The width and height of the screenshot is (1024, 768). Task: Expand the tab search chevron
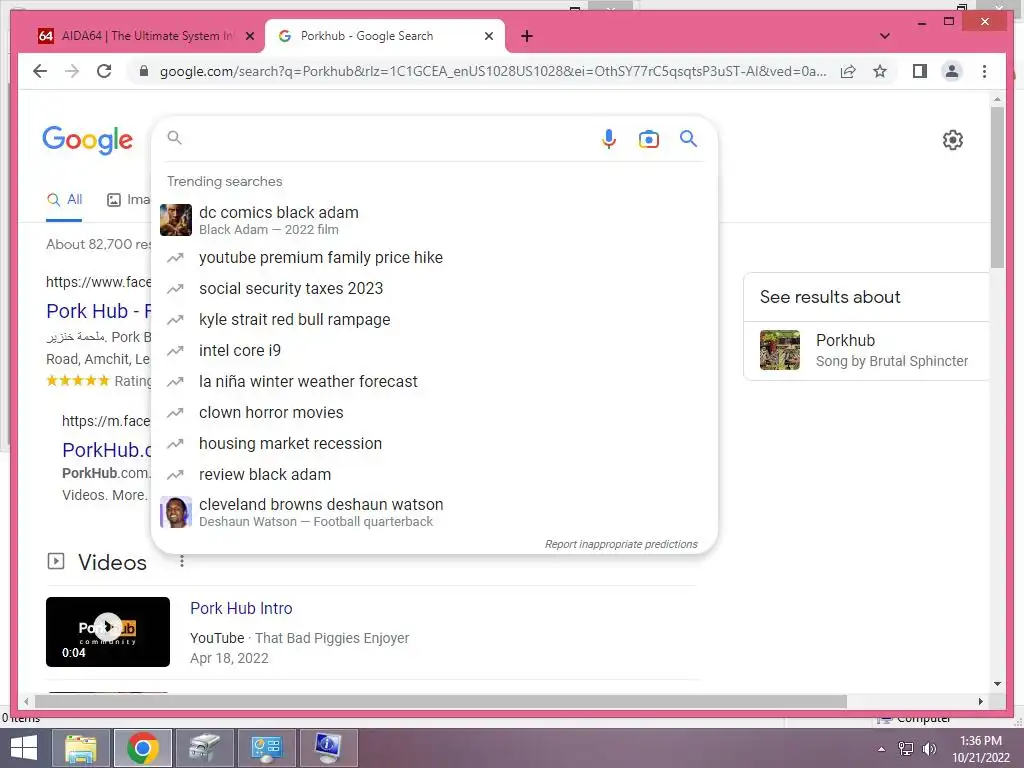[x=885, y=36]
